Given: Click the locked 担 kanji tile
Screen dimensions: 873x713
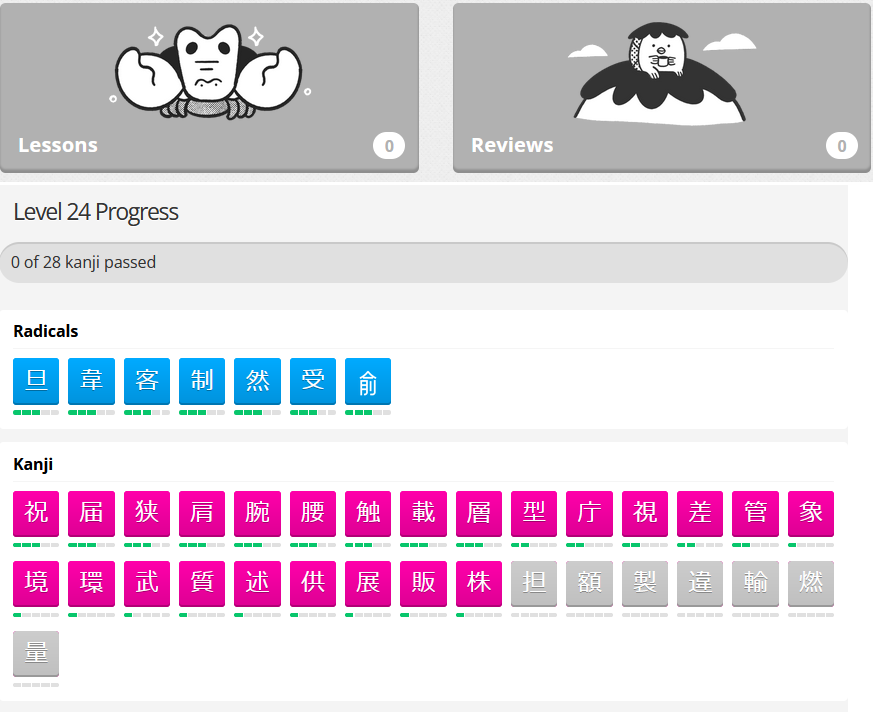Looking at the screenshot, I should coord(534,584).
